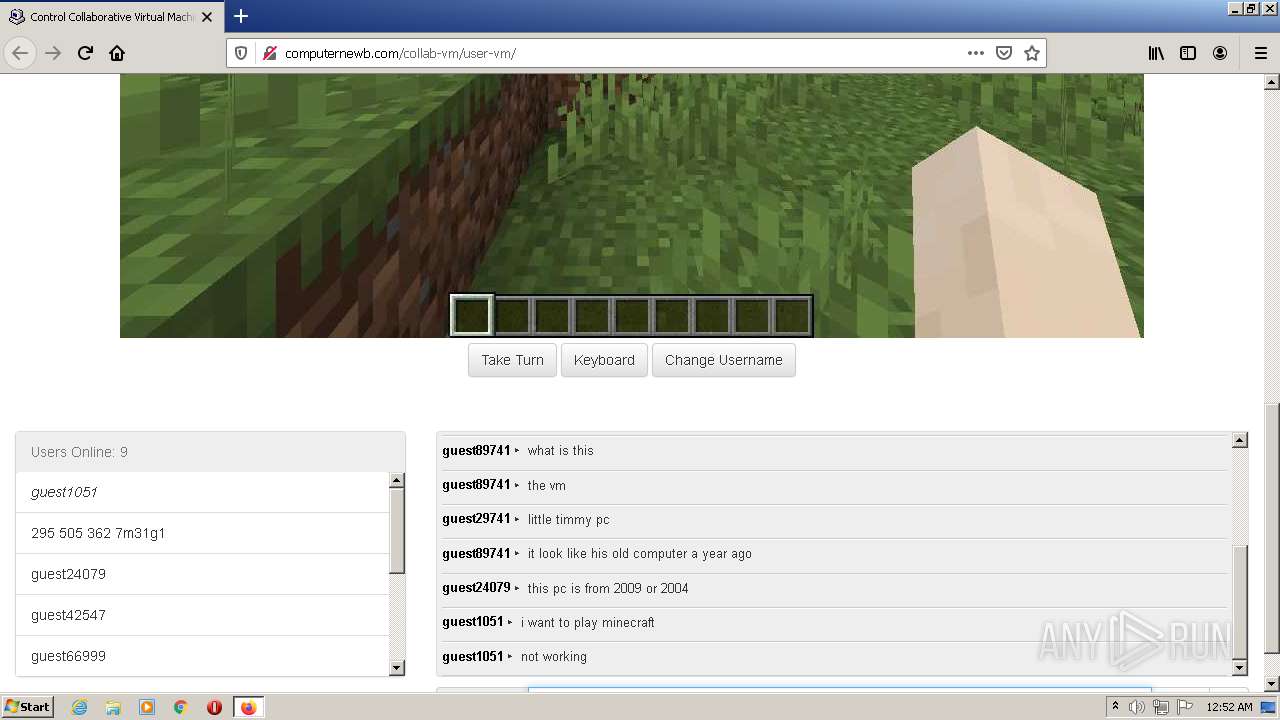
Task: Select user 295 505 362 7m31g1
Action: click(202, 533)
